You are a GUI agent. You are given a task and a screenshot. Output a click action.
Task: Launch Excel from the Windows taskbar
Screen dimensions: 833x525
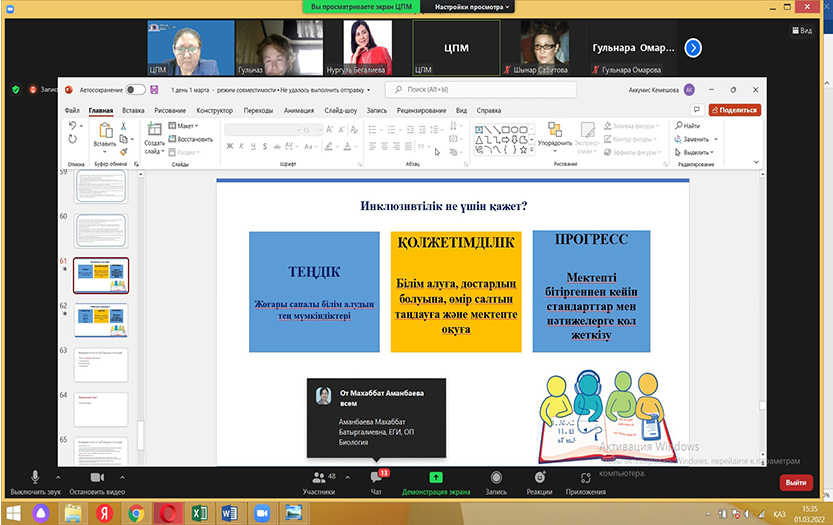point(199,512)
